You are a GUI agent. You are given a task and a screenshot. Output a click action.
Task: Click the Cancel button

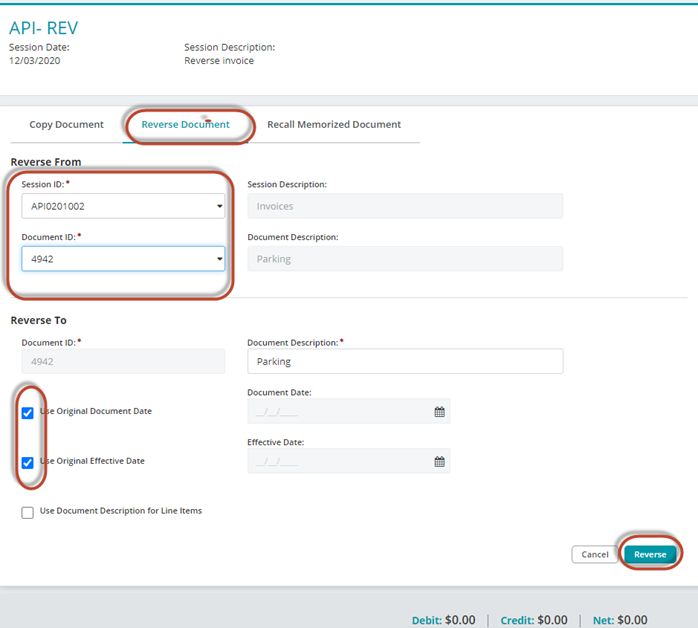coord(595,554)
